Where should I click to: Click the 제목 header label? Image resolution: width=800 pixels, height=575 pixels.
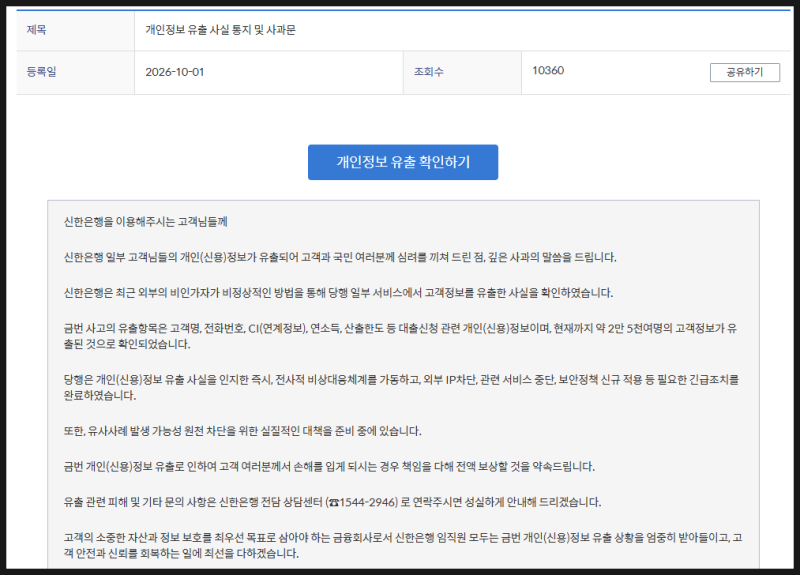[x=37, y=30]
